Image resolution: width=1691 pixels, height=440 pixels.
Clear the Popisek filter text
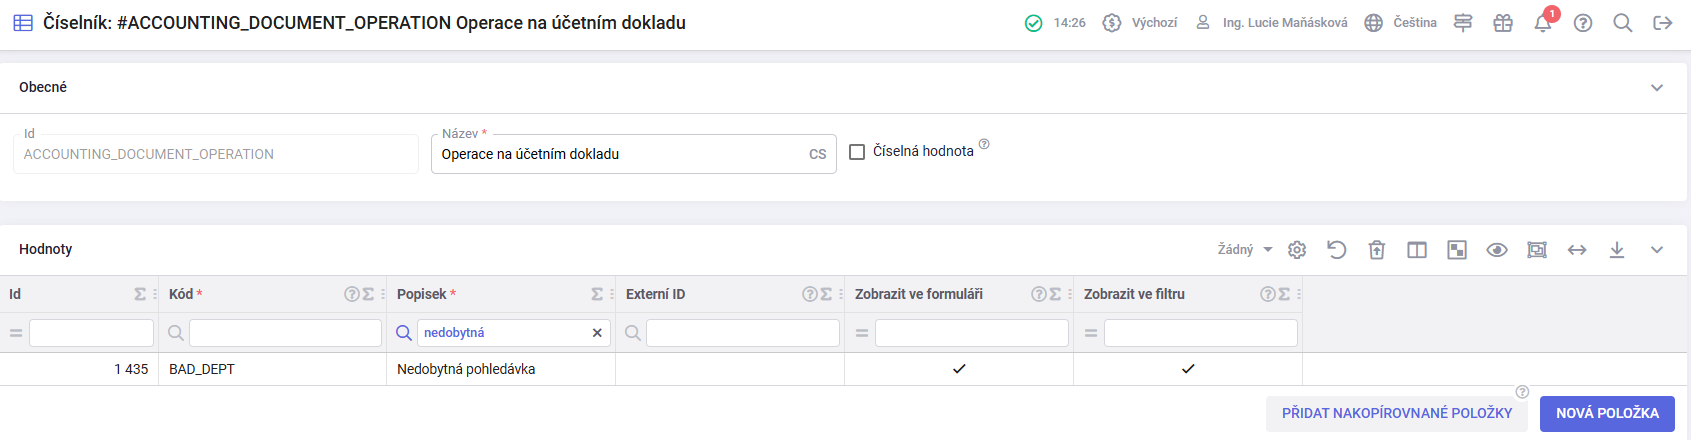pyautogui.click(x=597, y=333)
